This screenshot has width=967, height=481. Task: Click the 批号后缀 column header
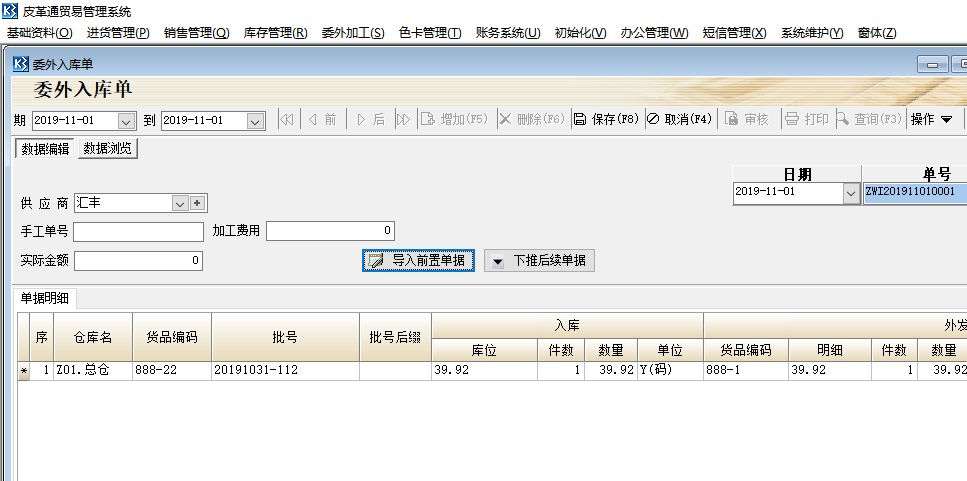pos(395,337)
